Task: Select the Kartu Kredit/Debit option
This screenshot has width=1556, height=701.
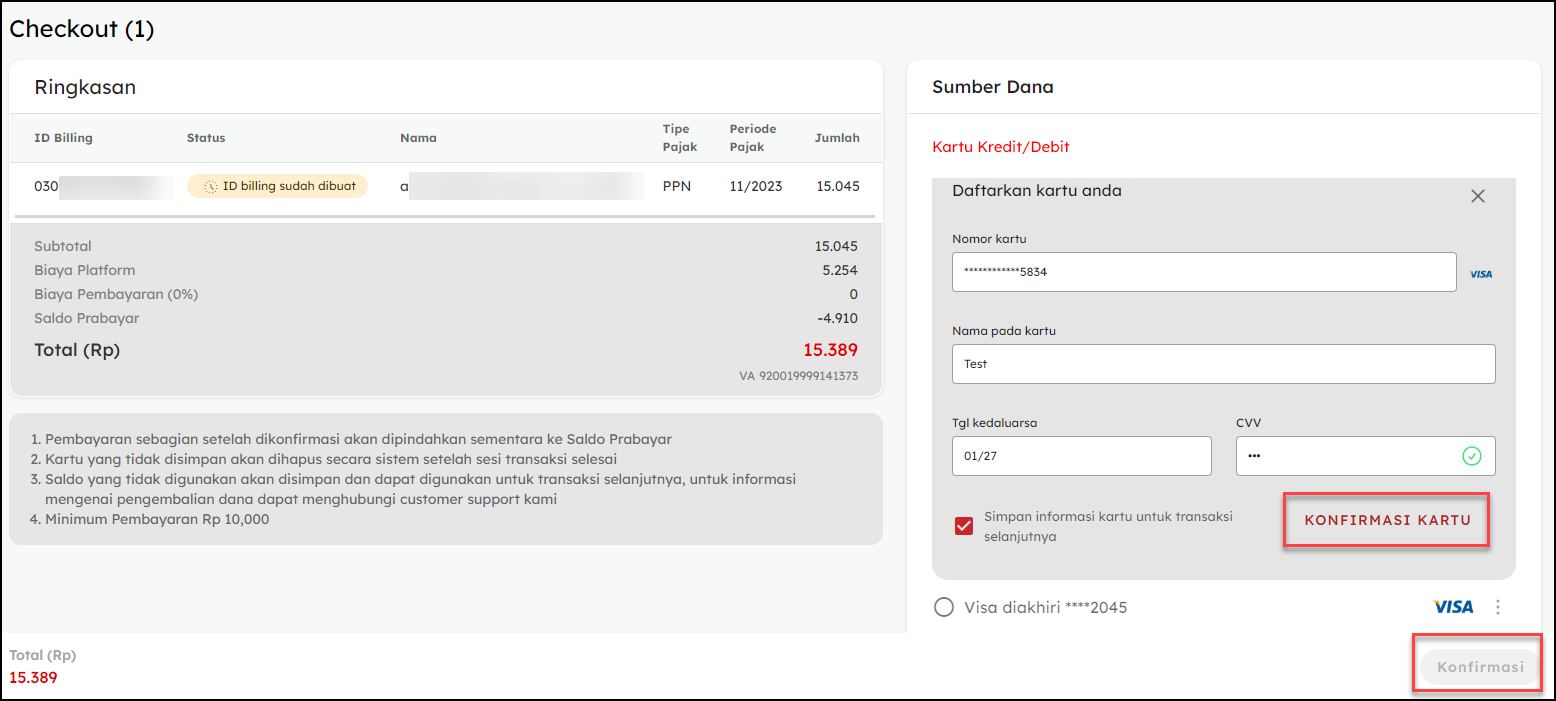Action: point(1000,147)
